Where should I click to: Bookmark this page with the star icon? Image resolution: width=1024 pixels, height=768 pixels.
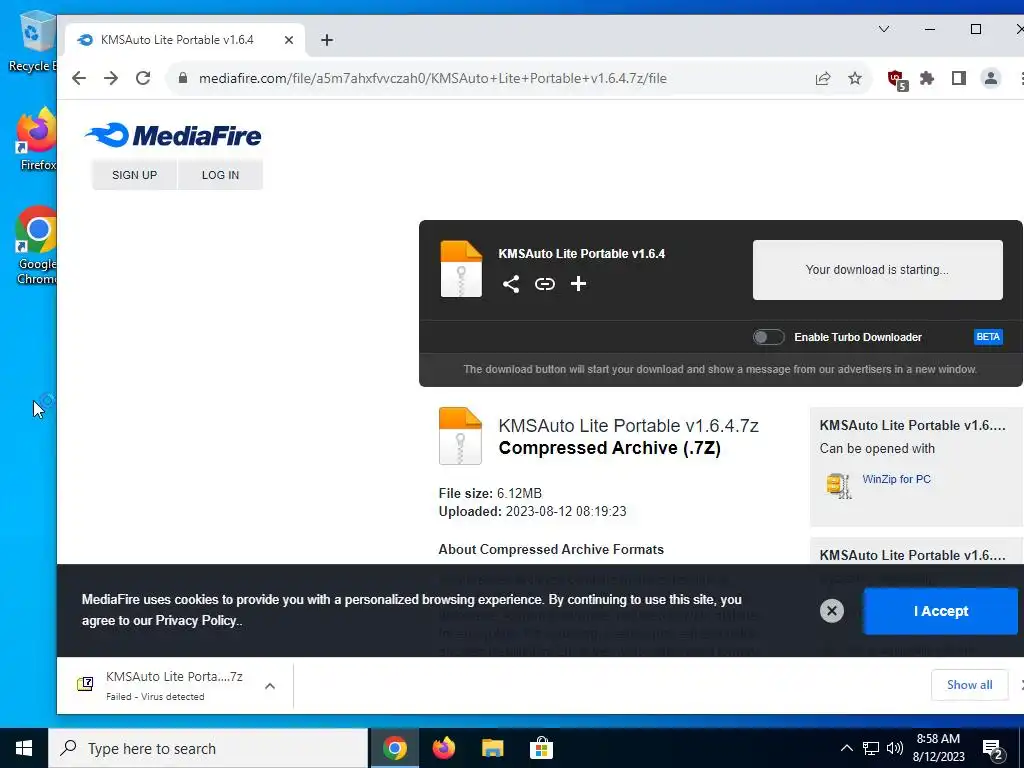[855, 78]
